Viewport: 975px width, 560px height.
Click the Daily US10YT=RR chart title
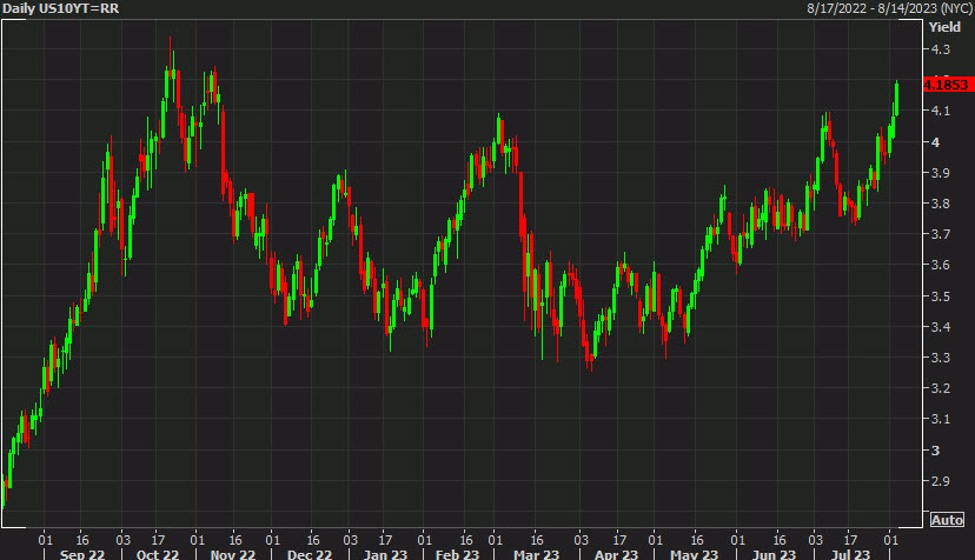tap(60, 8)
